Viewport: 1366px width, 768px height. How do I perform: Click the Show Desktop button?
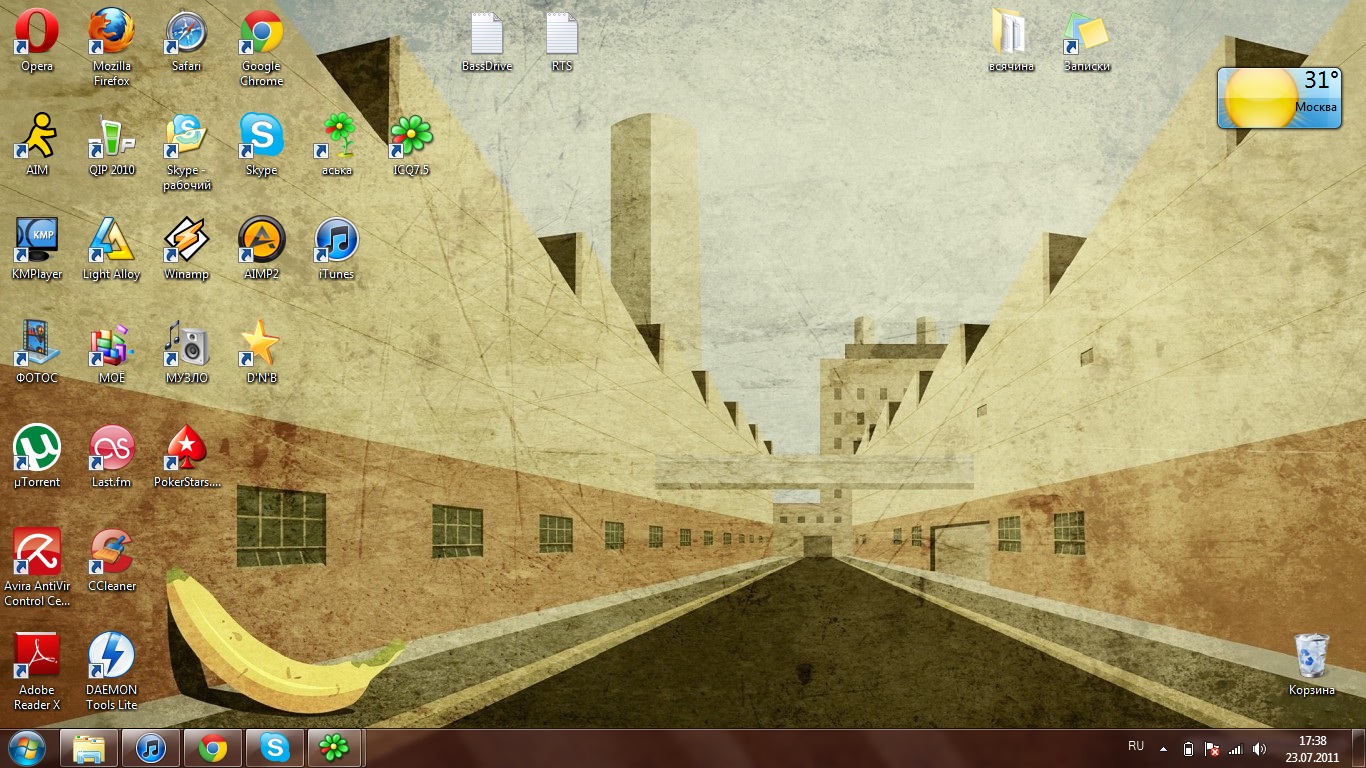click(1358, 749)
